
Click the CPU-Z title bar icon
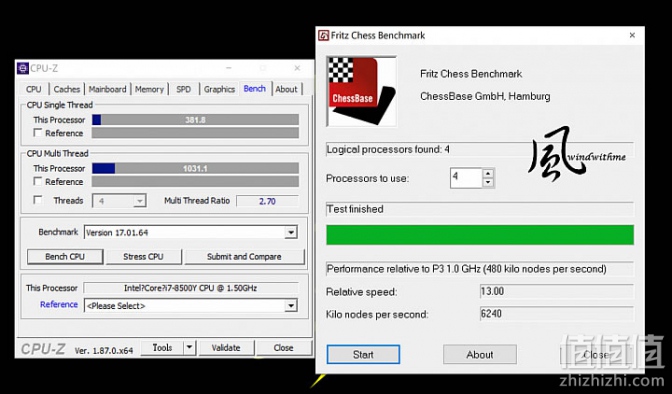click(x=23, y=68)
